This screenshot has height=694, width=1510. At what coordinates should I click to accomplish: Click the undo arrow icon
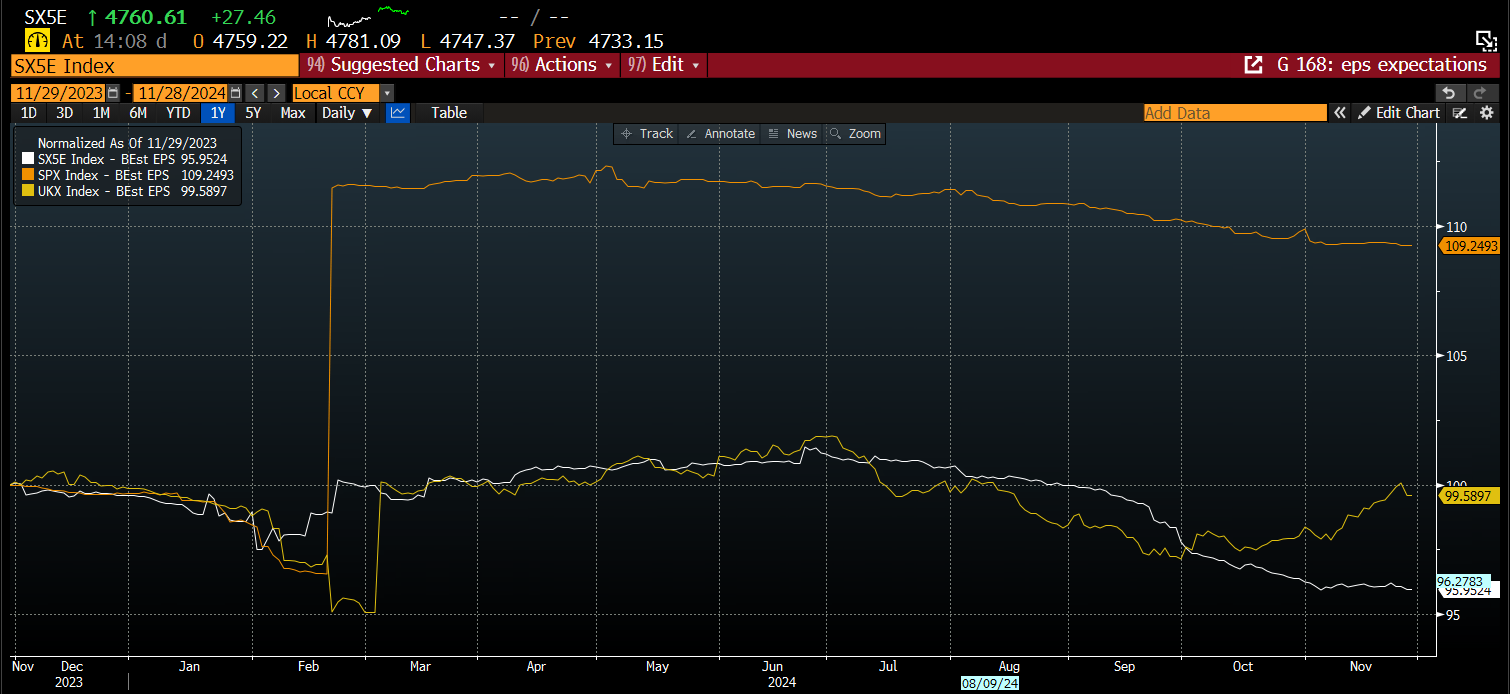(x=1449, y=93)
